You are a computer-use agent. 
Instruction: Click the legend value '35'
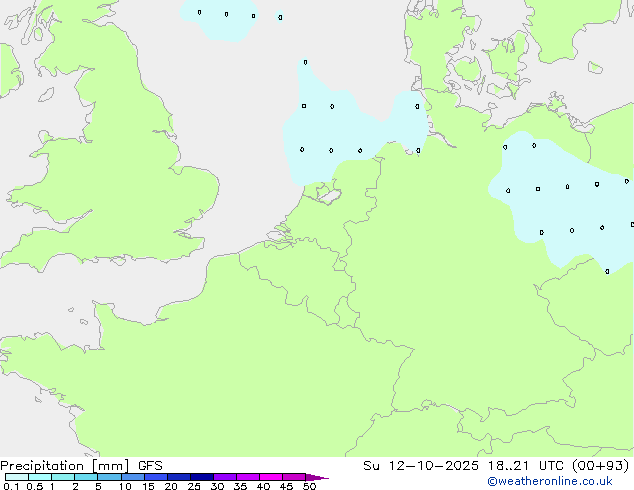point(240,486)
